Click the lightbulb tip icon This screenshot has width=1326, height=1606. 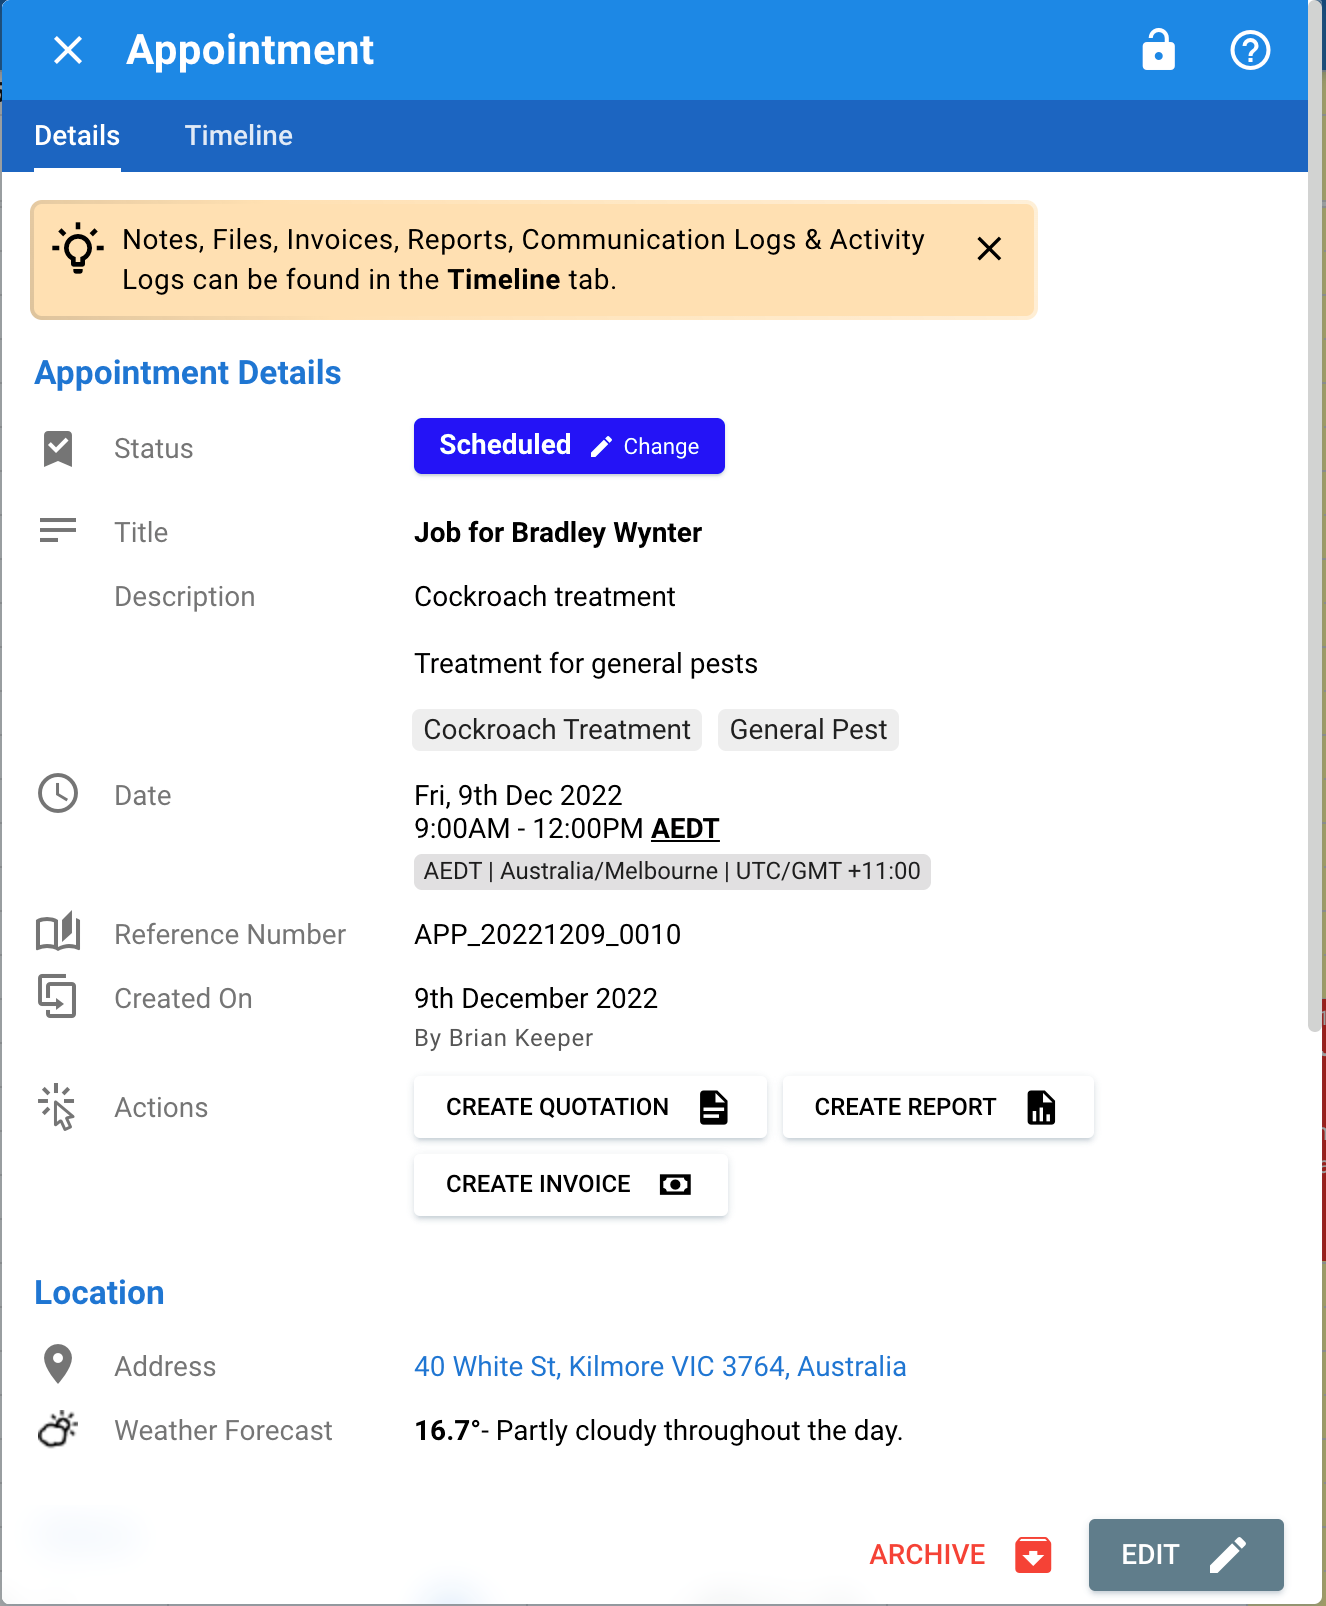pyautogui.click(x=78, y=249)
